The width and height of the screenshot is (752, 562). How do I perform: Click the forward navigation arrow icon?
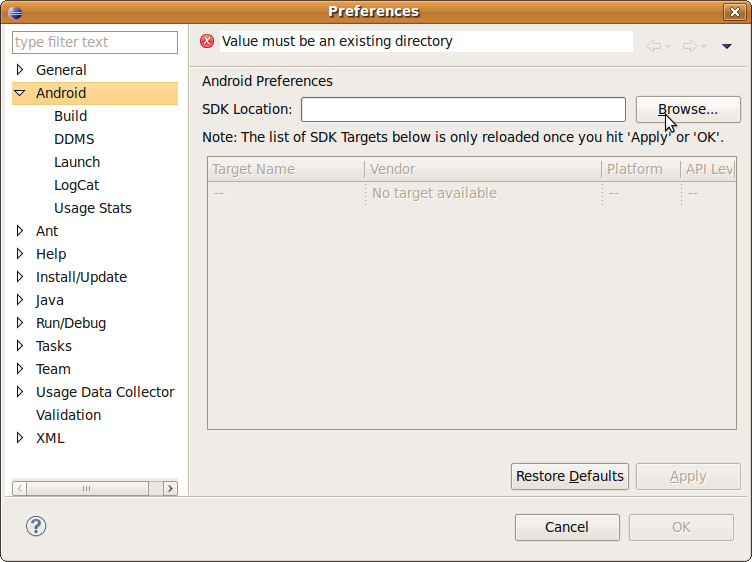(690, 46)
